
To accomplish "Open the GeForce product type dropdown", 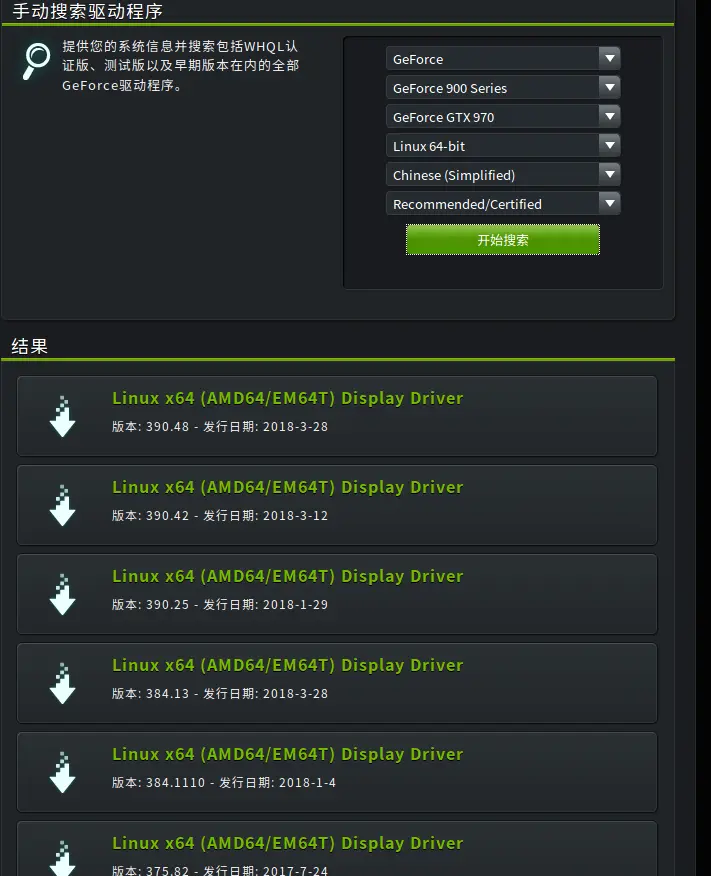I will (x=503, y=59).
